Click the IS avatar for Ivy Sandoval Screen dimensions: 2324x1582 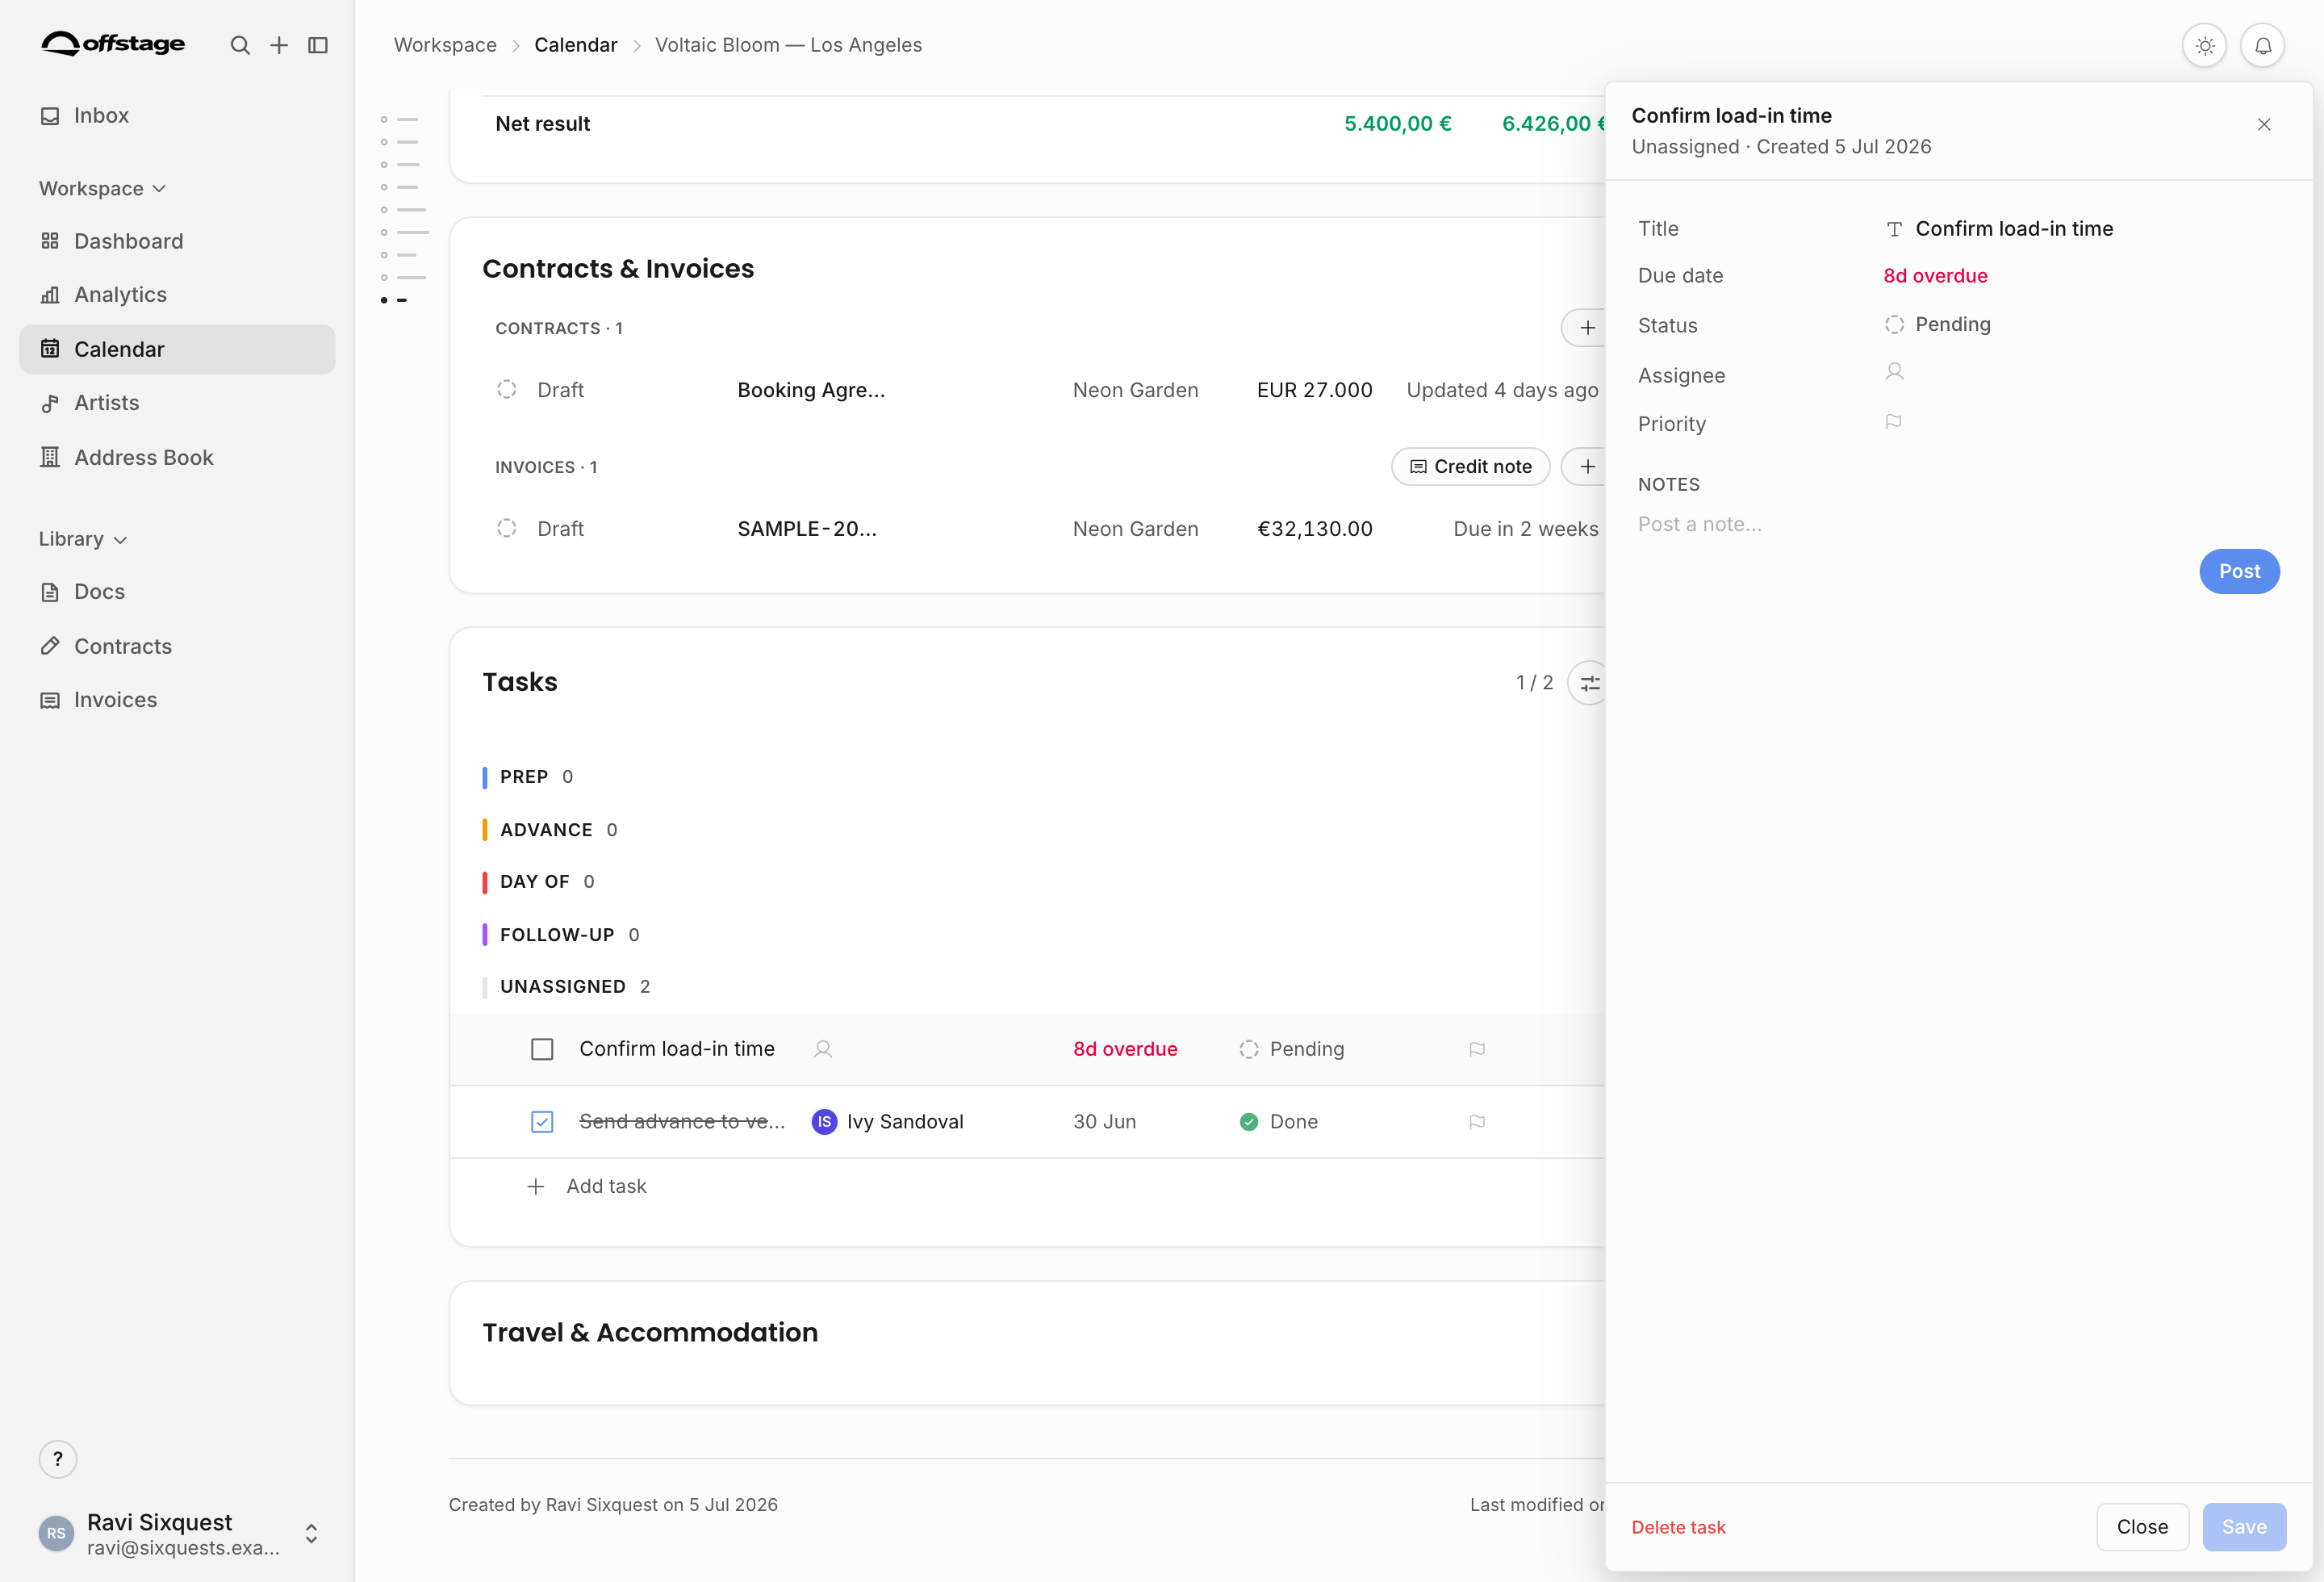tap(824, 1122)
